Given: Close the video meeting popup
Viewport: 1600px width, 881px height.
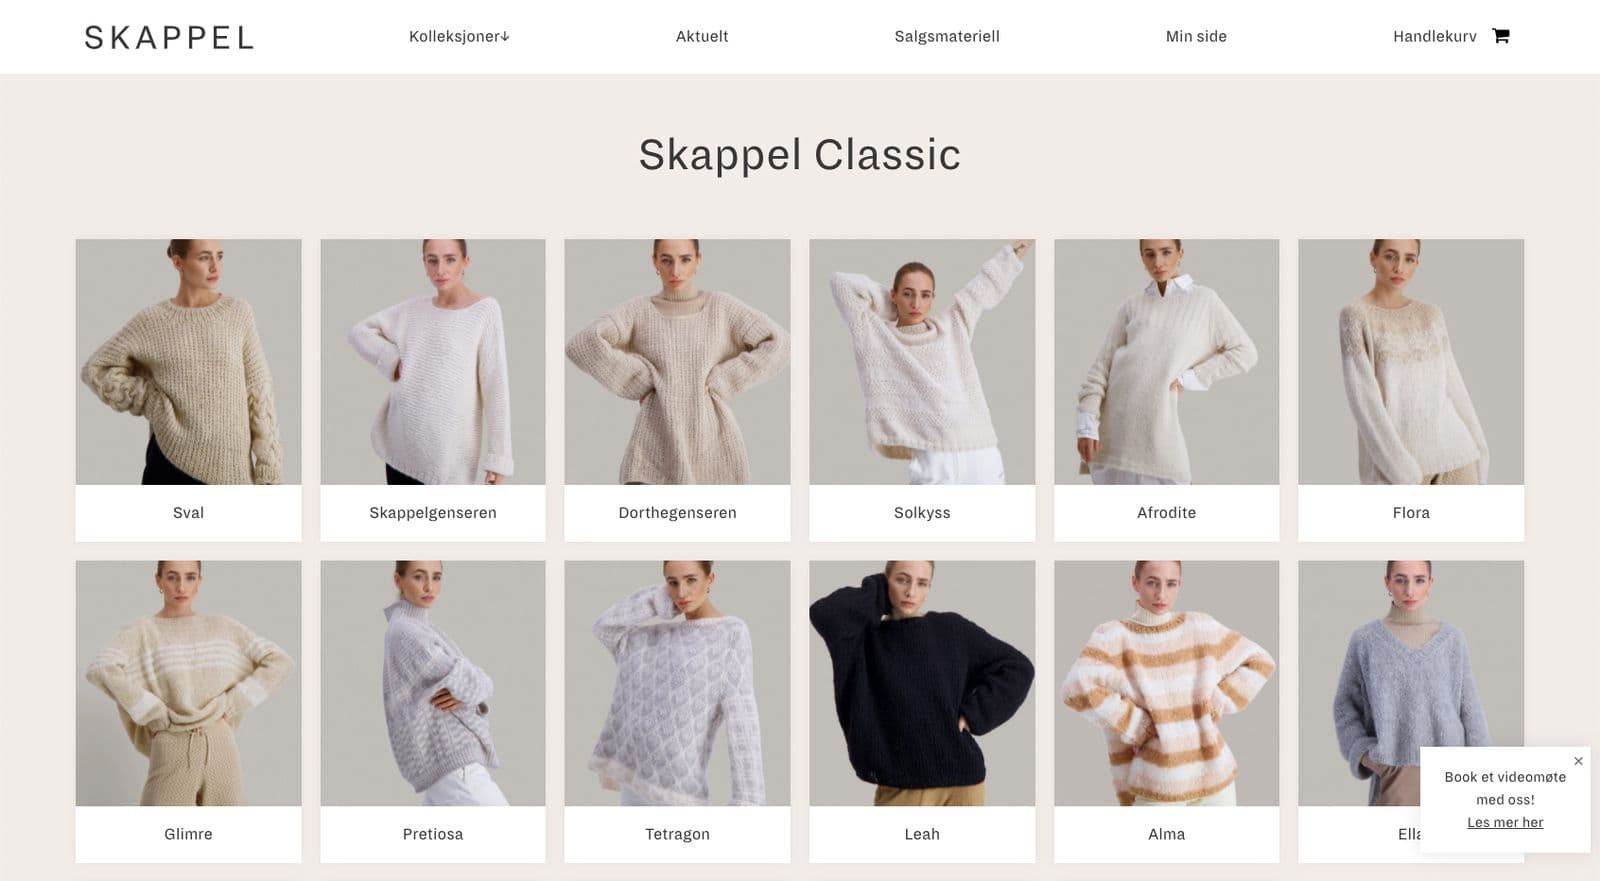Looking at the screenshot, I should click(x=1578, y=761).
